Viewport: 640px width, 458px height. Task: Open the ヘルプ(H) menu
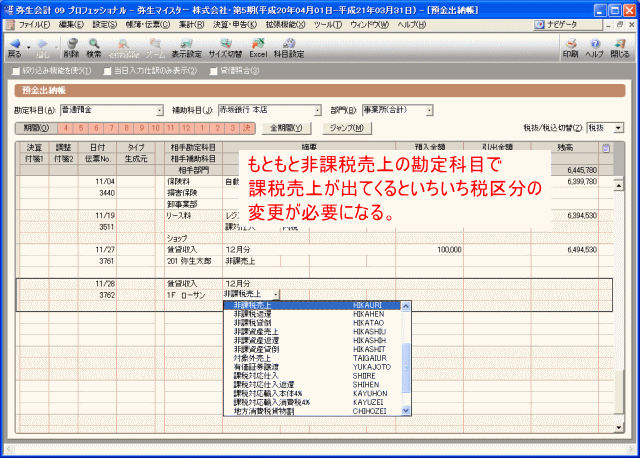412,25
